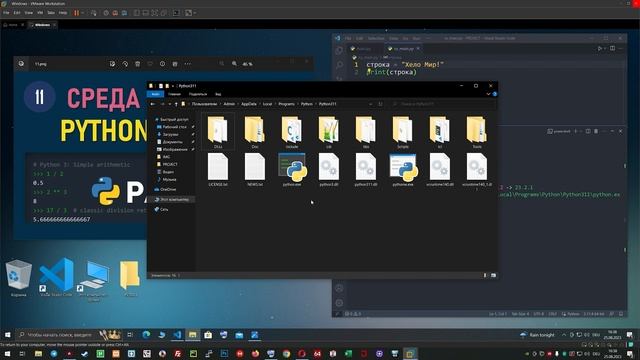
Task: Select the python.exe file
Action: [292, 170]
